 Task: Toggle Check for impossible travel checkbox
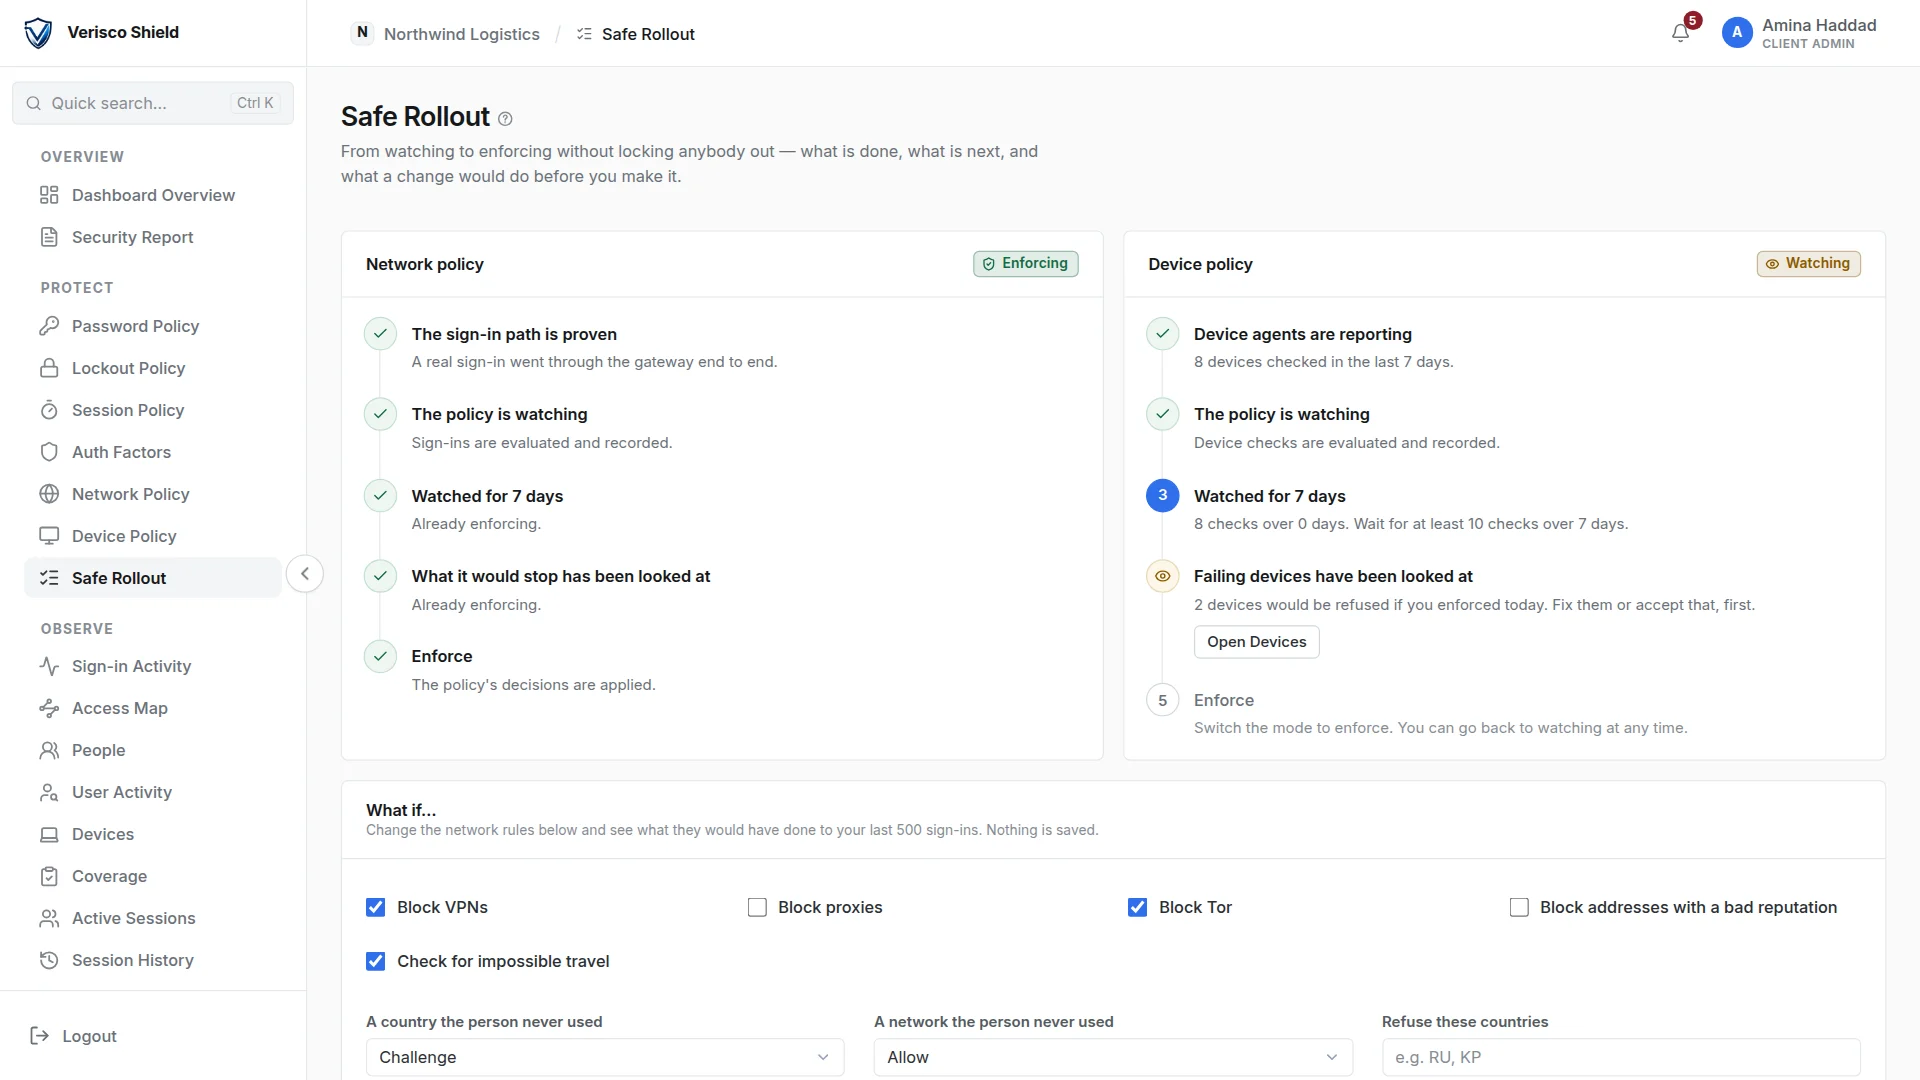click(x=376, y=961)
